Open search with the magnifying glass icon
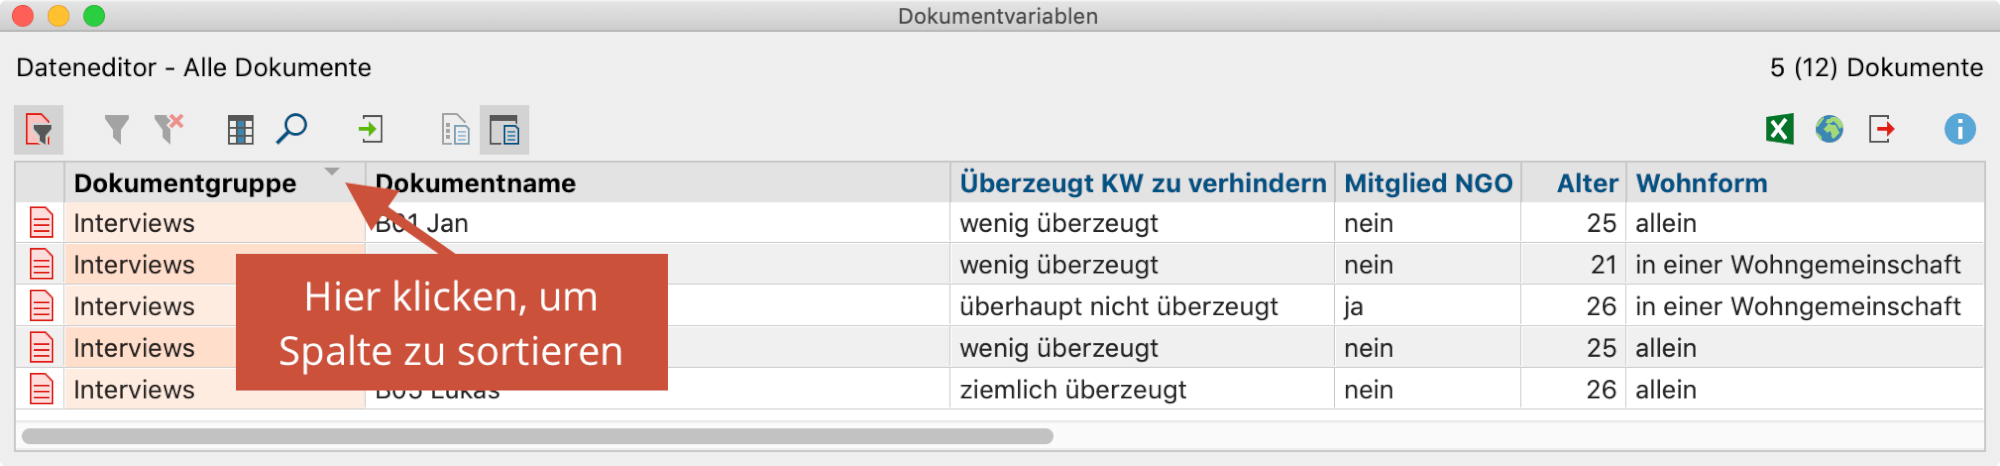 (x=291, y=129)
